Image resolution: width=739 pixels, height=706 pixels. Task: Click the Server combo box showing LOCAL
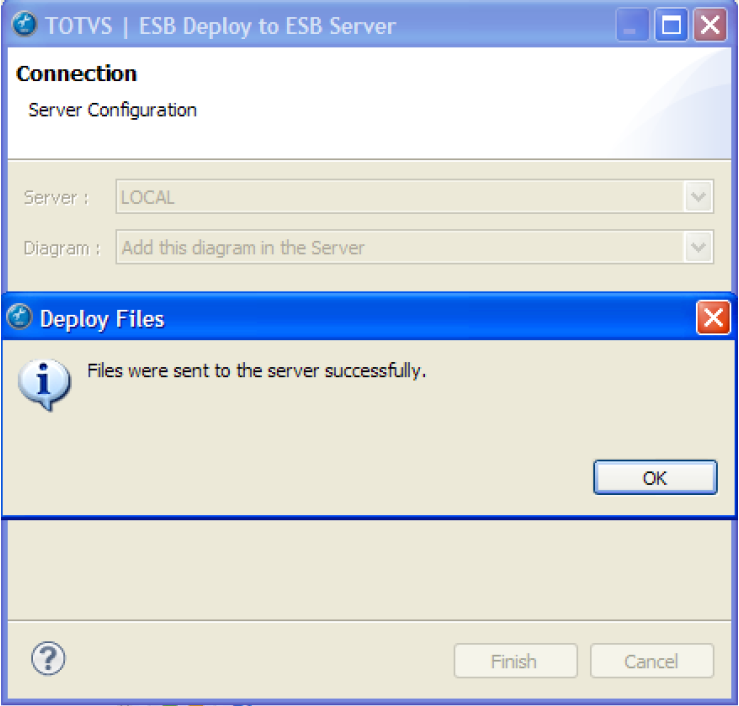pyautogui.click(x=400, y=197)
